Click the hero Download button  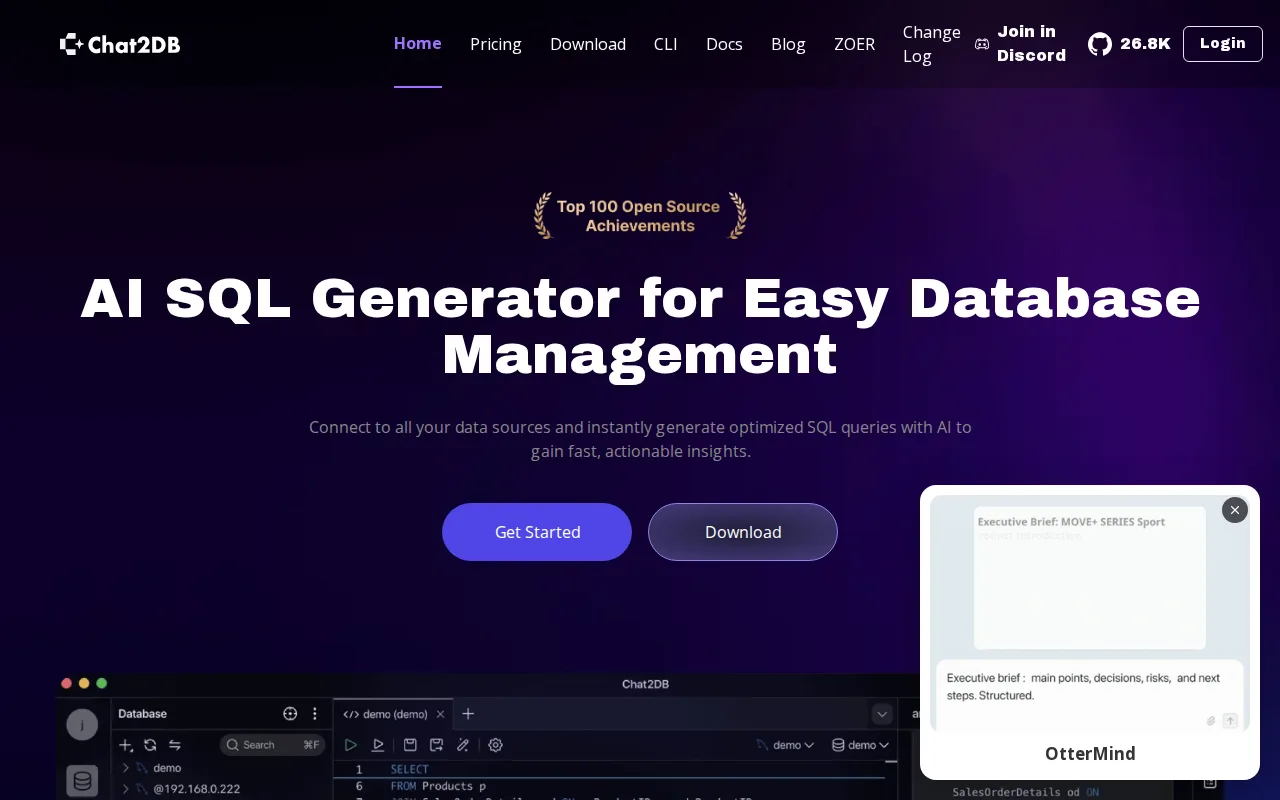[743, 532]
